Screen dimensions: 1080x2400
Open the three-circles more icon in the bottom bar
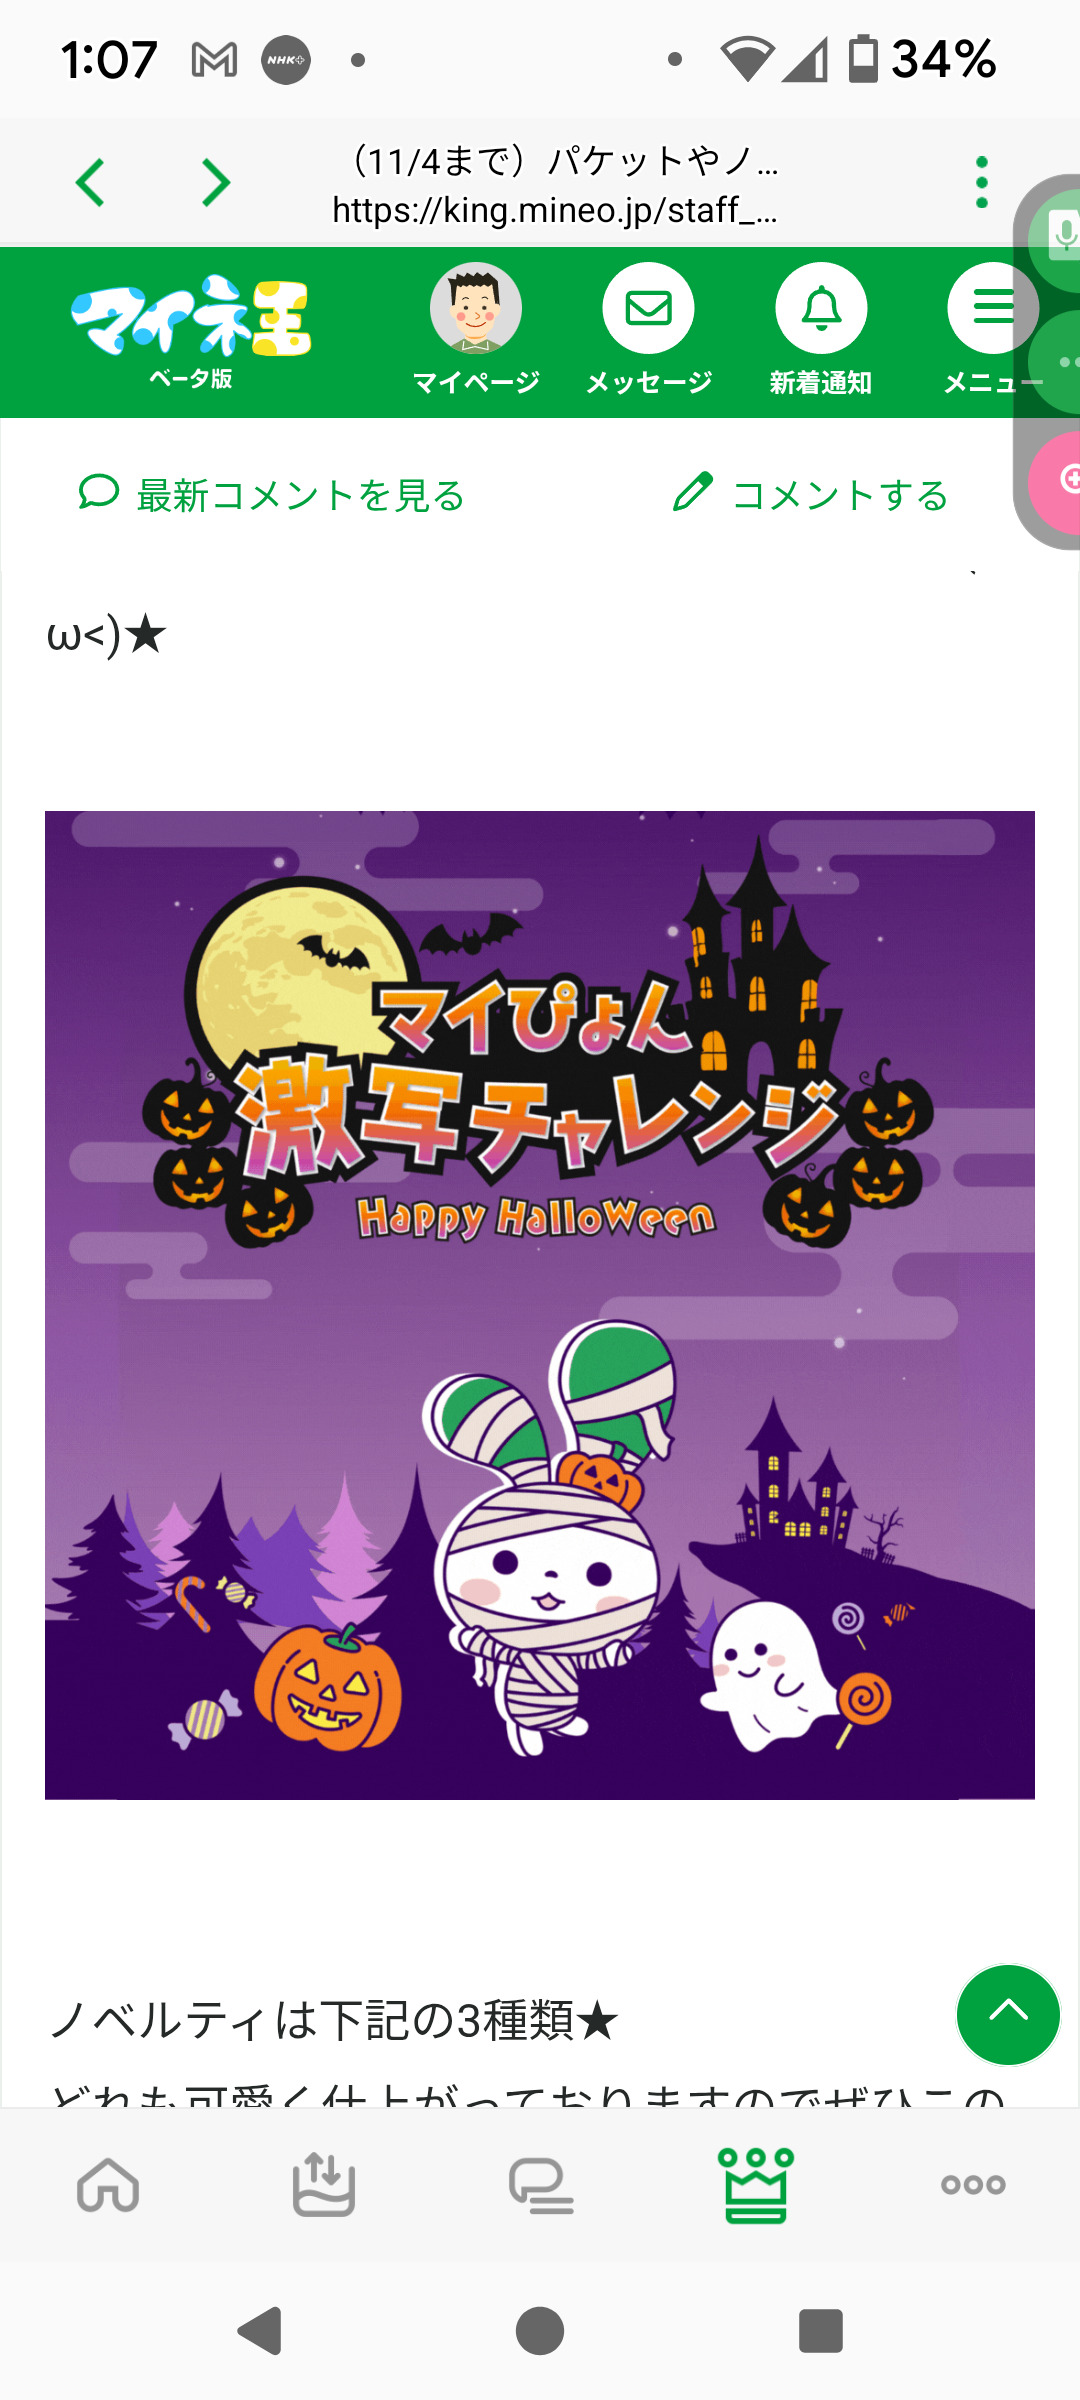click(x=973, y=2185)
